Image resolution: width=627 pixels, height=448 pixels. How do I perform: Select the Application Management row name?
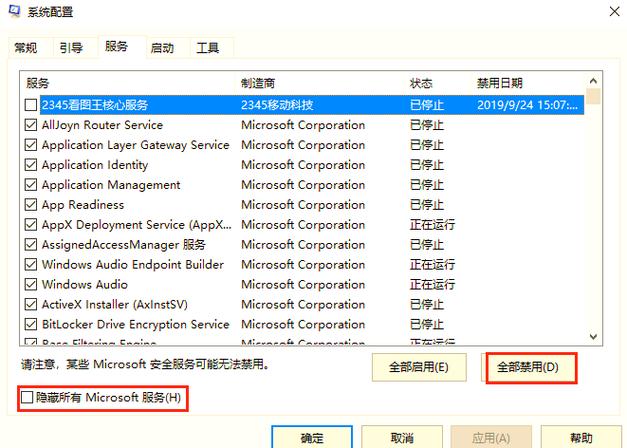coord(111,185)
